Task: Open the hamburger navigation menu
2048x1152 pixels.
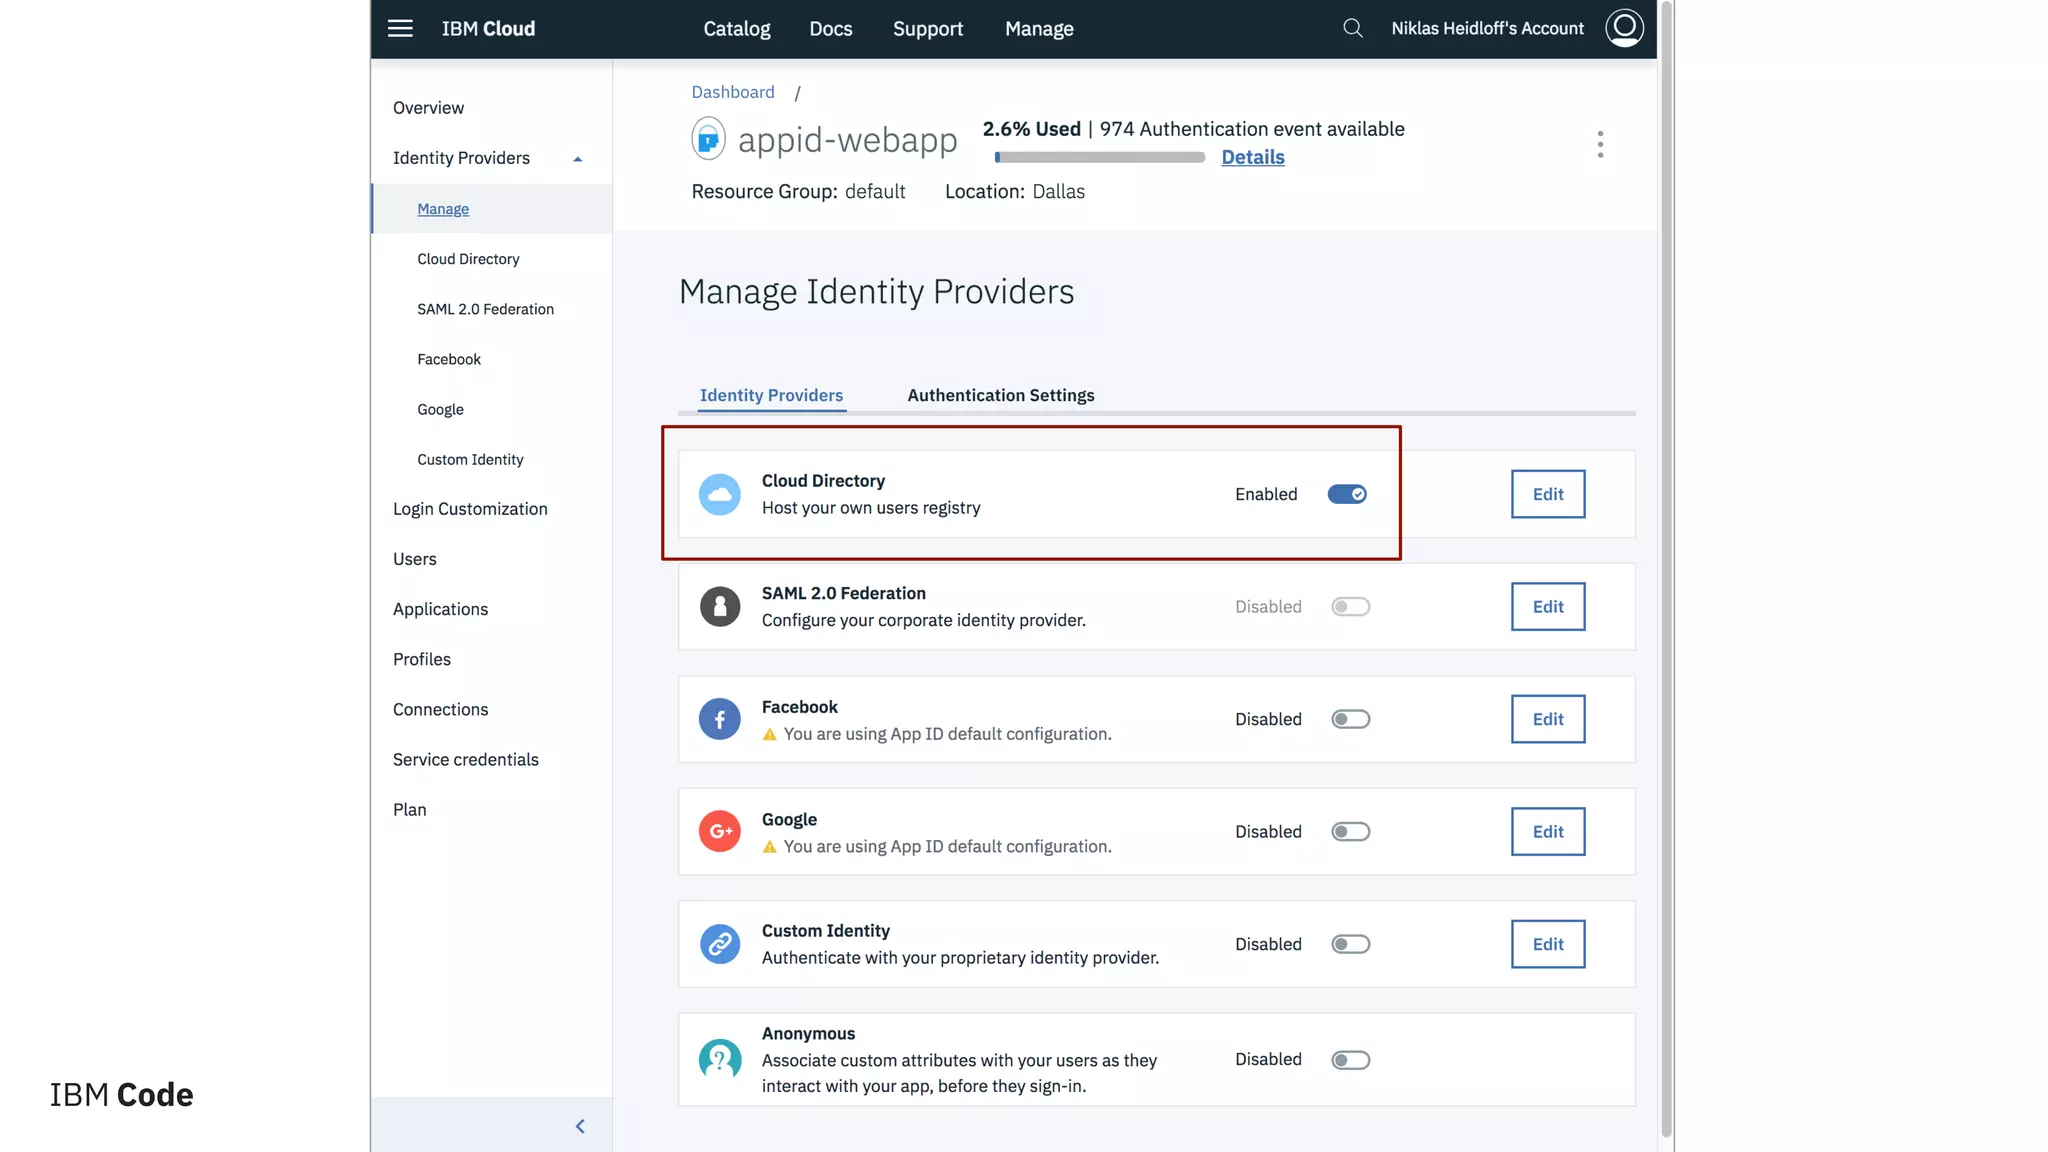Action: [x=400, y=28]
